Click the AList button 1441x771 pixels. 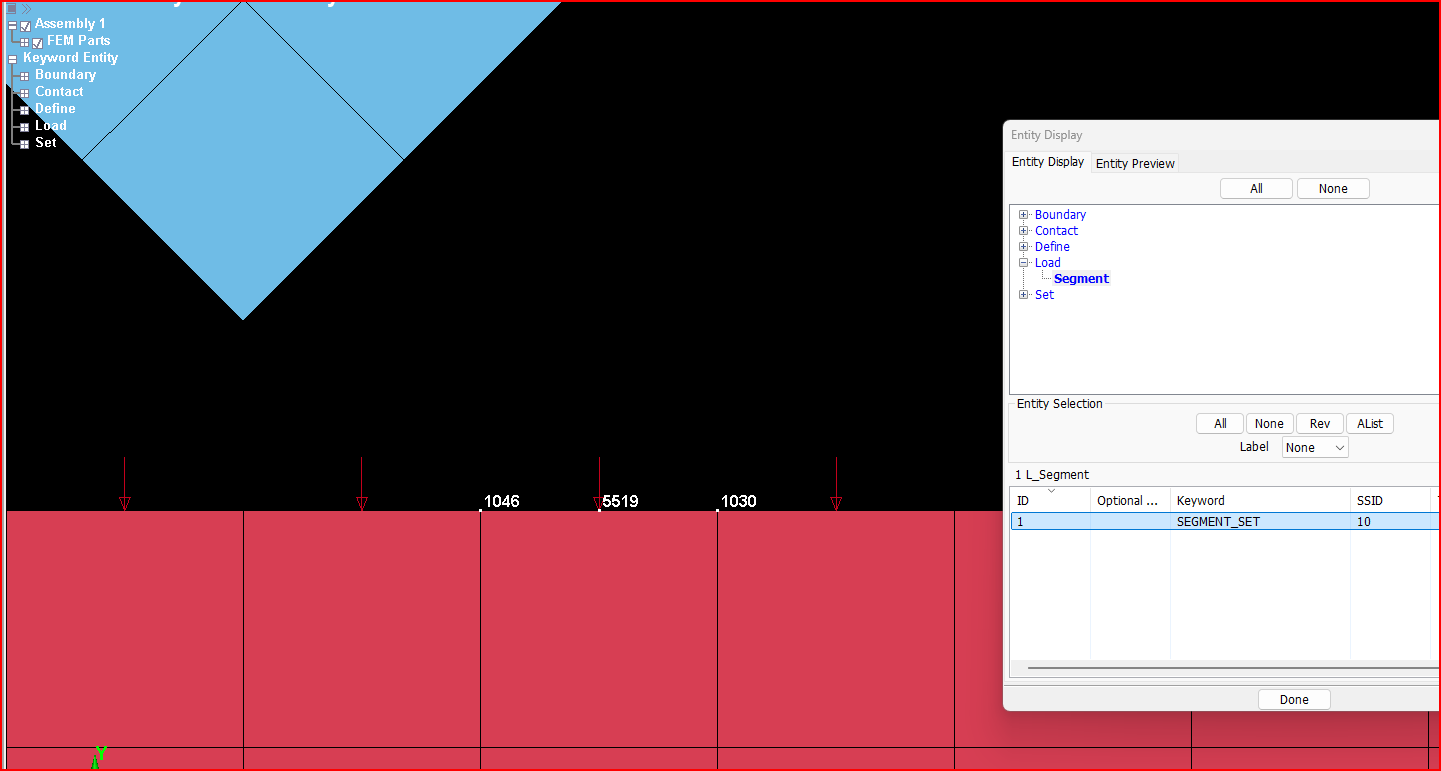click(1370, 423)
